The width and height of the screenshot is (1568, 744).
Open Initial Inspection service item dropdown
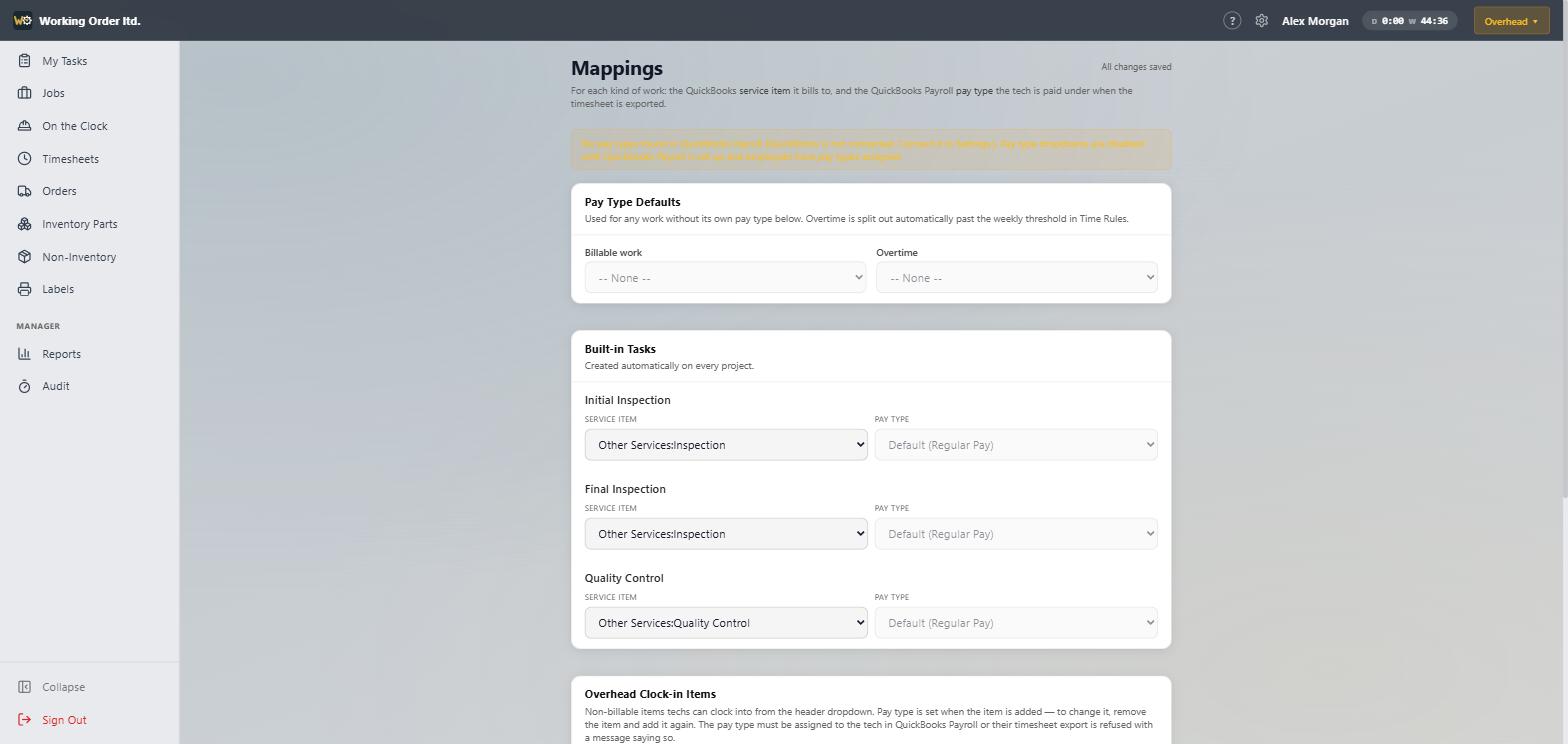coord(726,445)
